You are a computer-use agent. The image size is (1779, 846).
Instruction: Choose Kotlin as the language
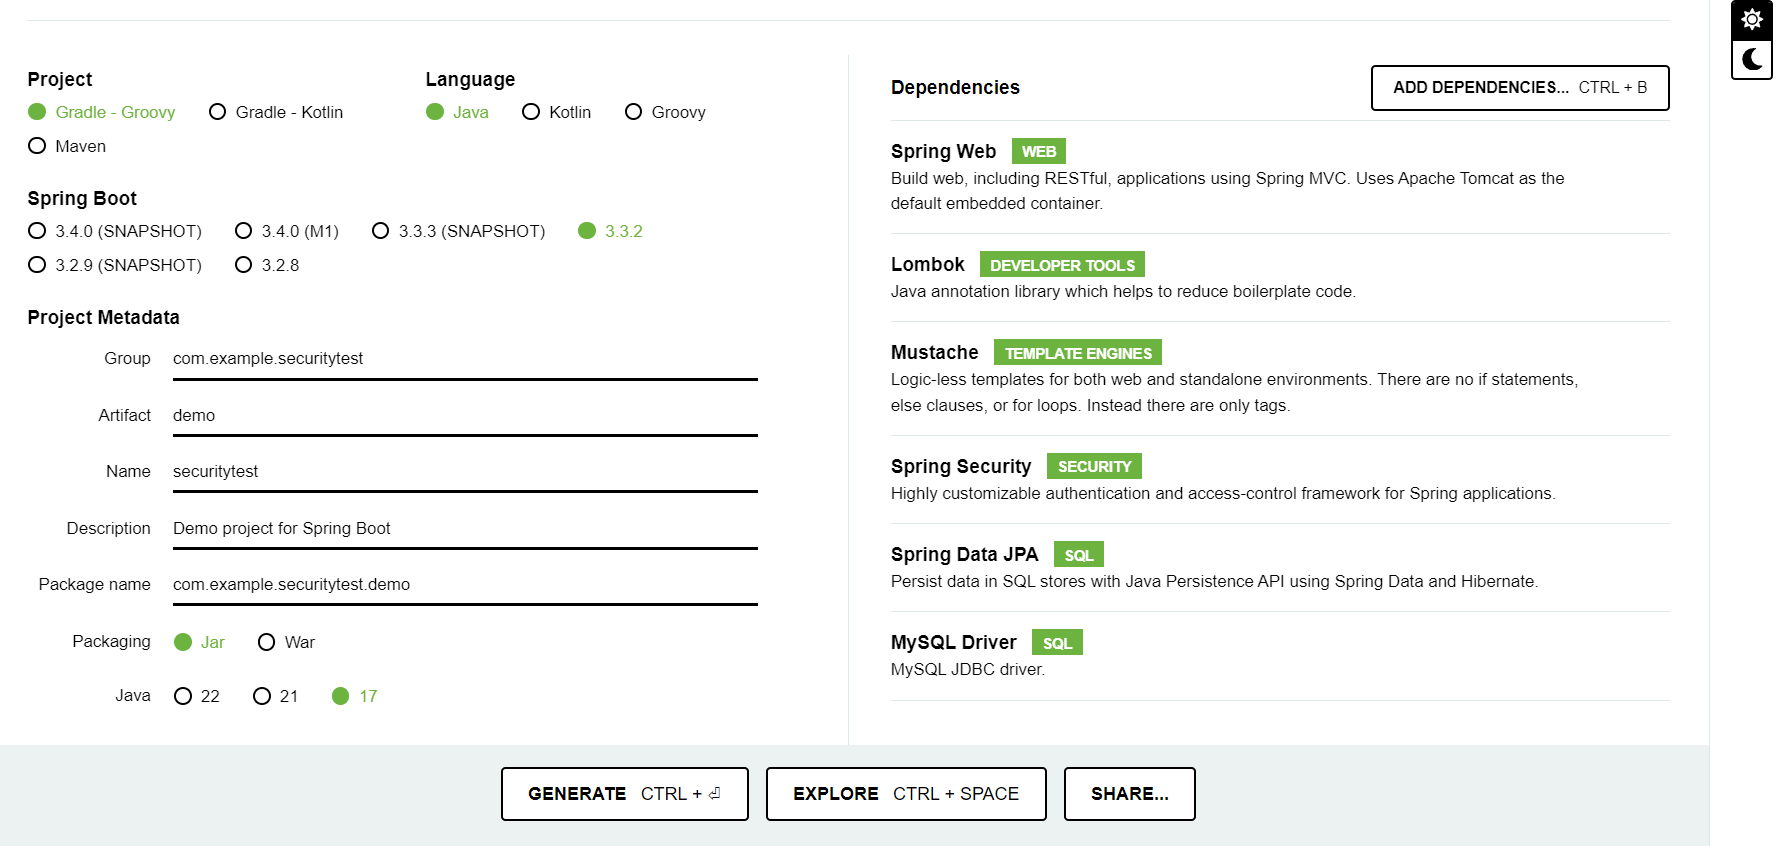(x=557, y=112)
